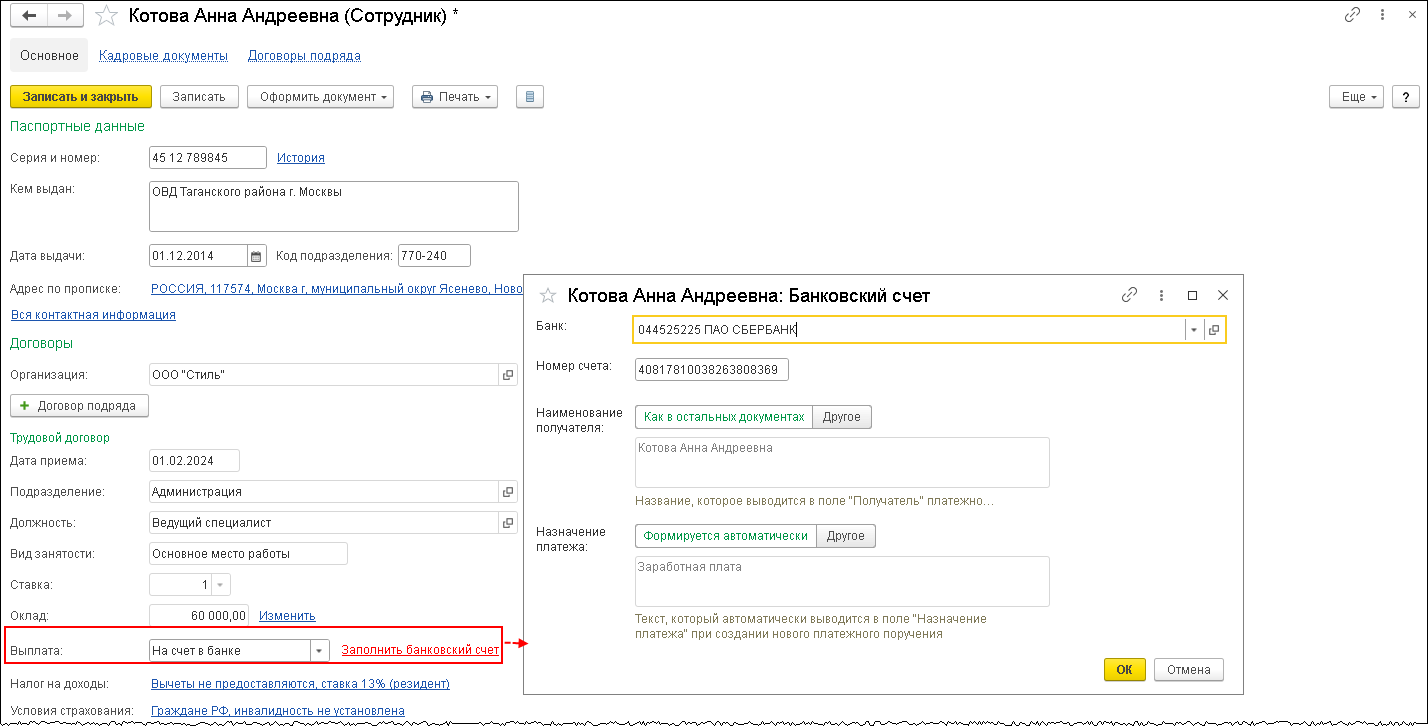This screenshot has height=727, width=1428.
Task: Open the report icon button next to Печать
Action: point(530,97)
